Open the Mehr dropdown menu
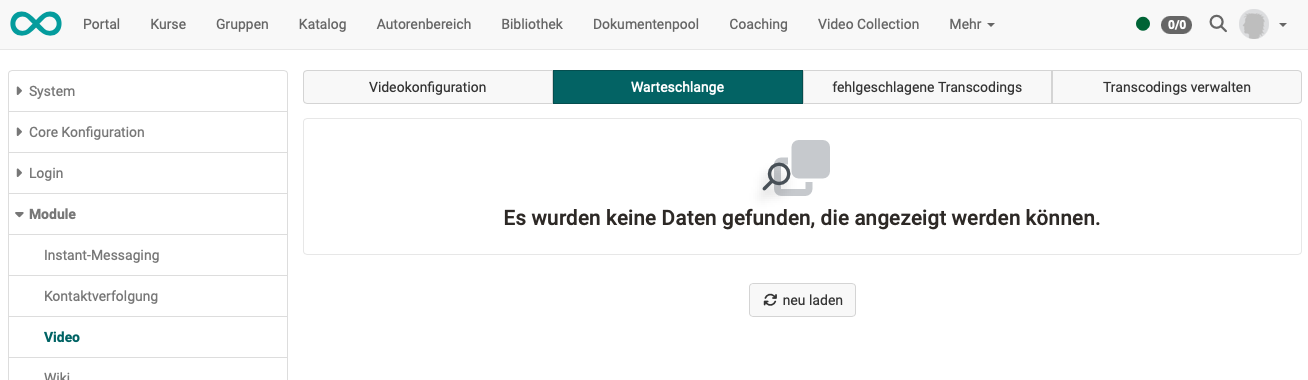1308x380 pixels. point(972,24)
